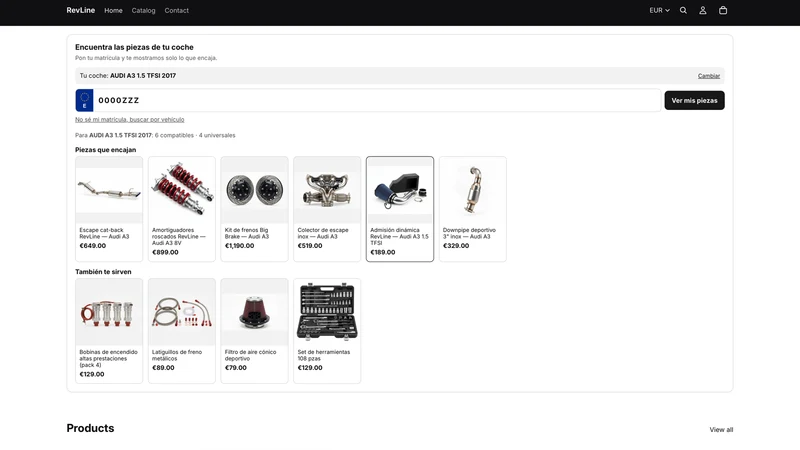Click the 'Colector de escape inox' title
The width and height of the screenshot is (800, 450).
click(x=323, y=233)
